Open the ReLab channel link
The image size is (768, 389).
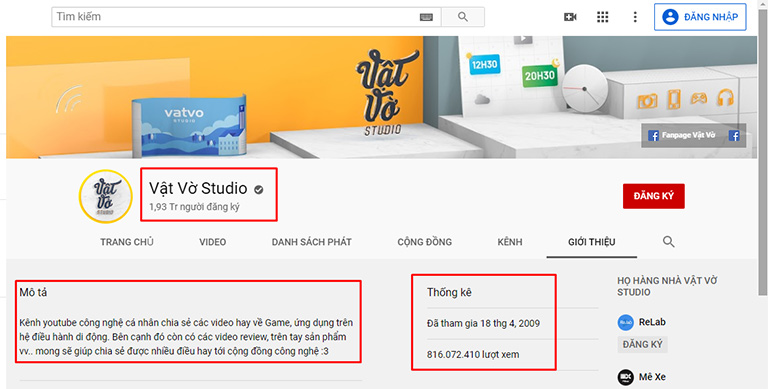[652, 322]
